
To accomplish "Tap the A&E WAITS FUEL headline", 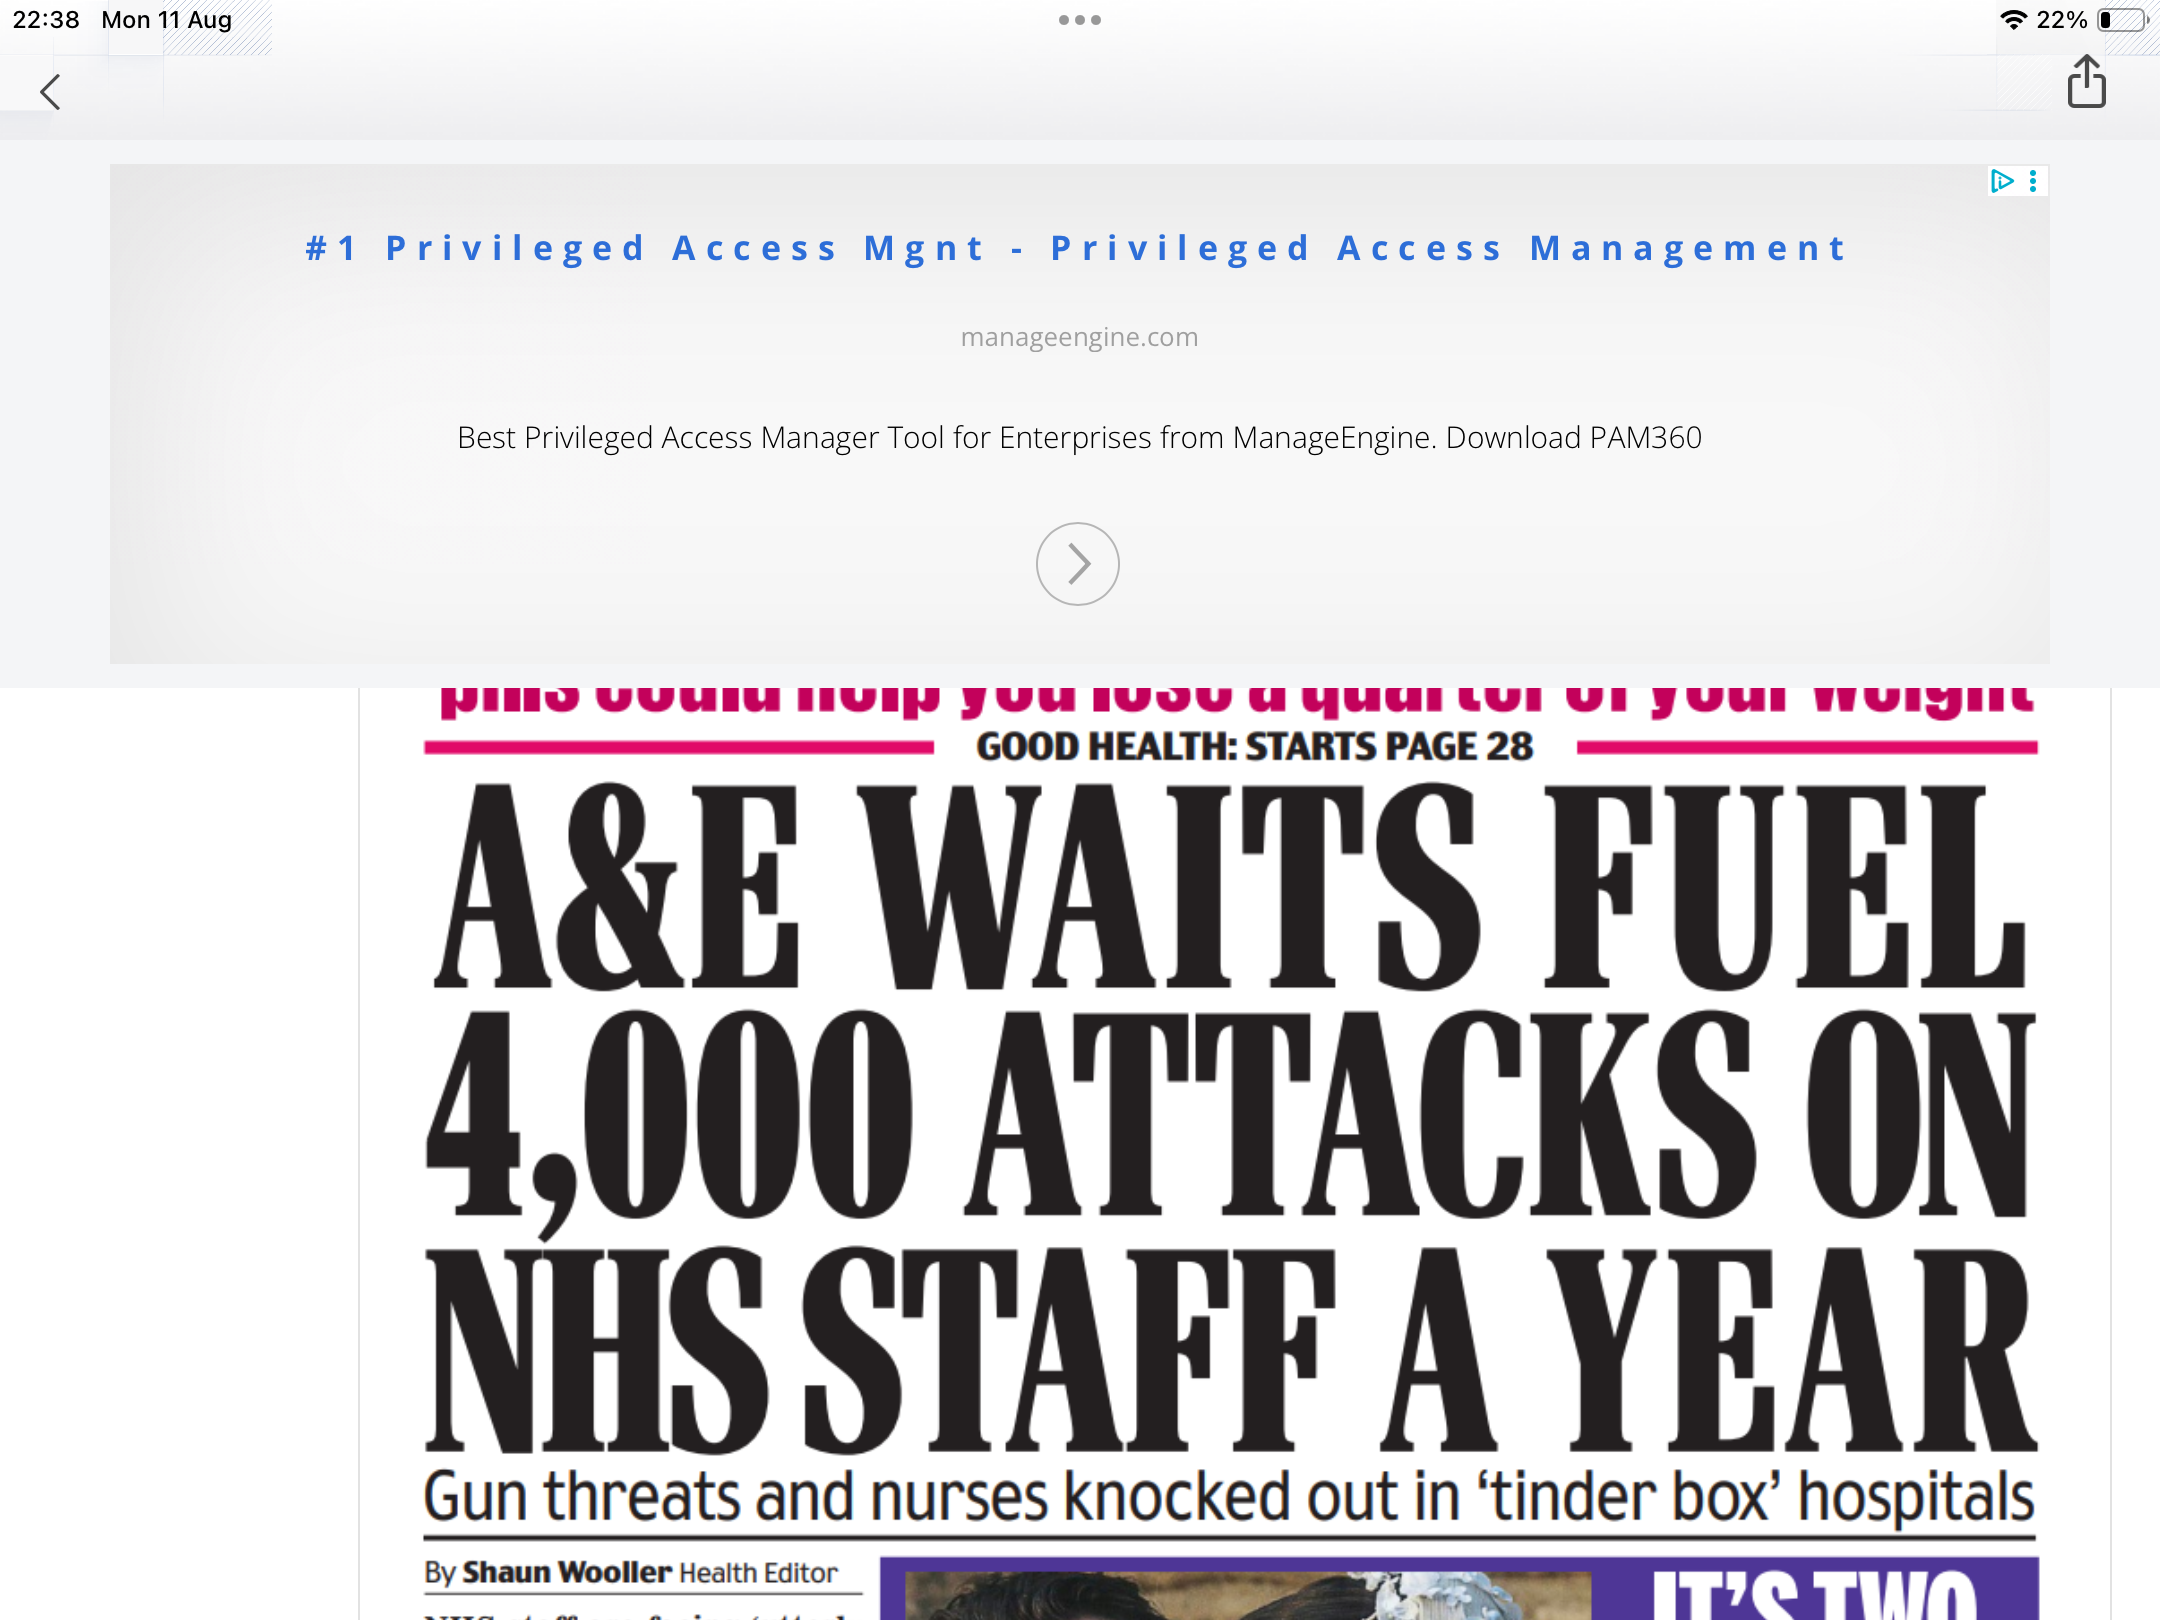I will tap(1230, 885).
